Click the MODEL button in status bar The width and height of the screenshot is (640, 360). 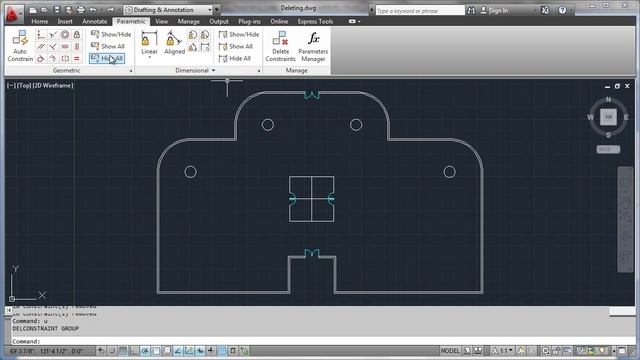[450, 351]
